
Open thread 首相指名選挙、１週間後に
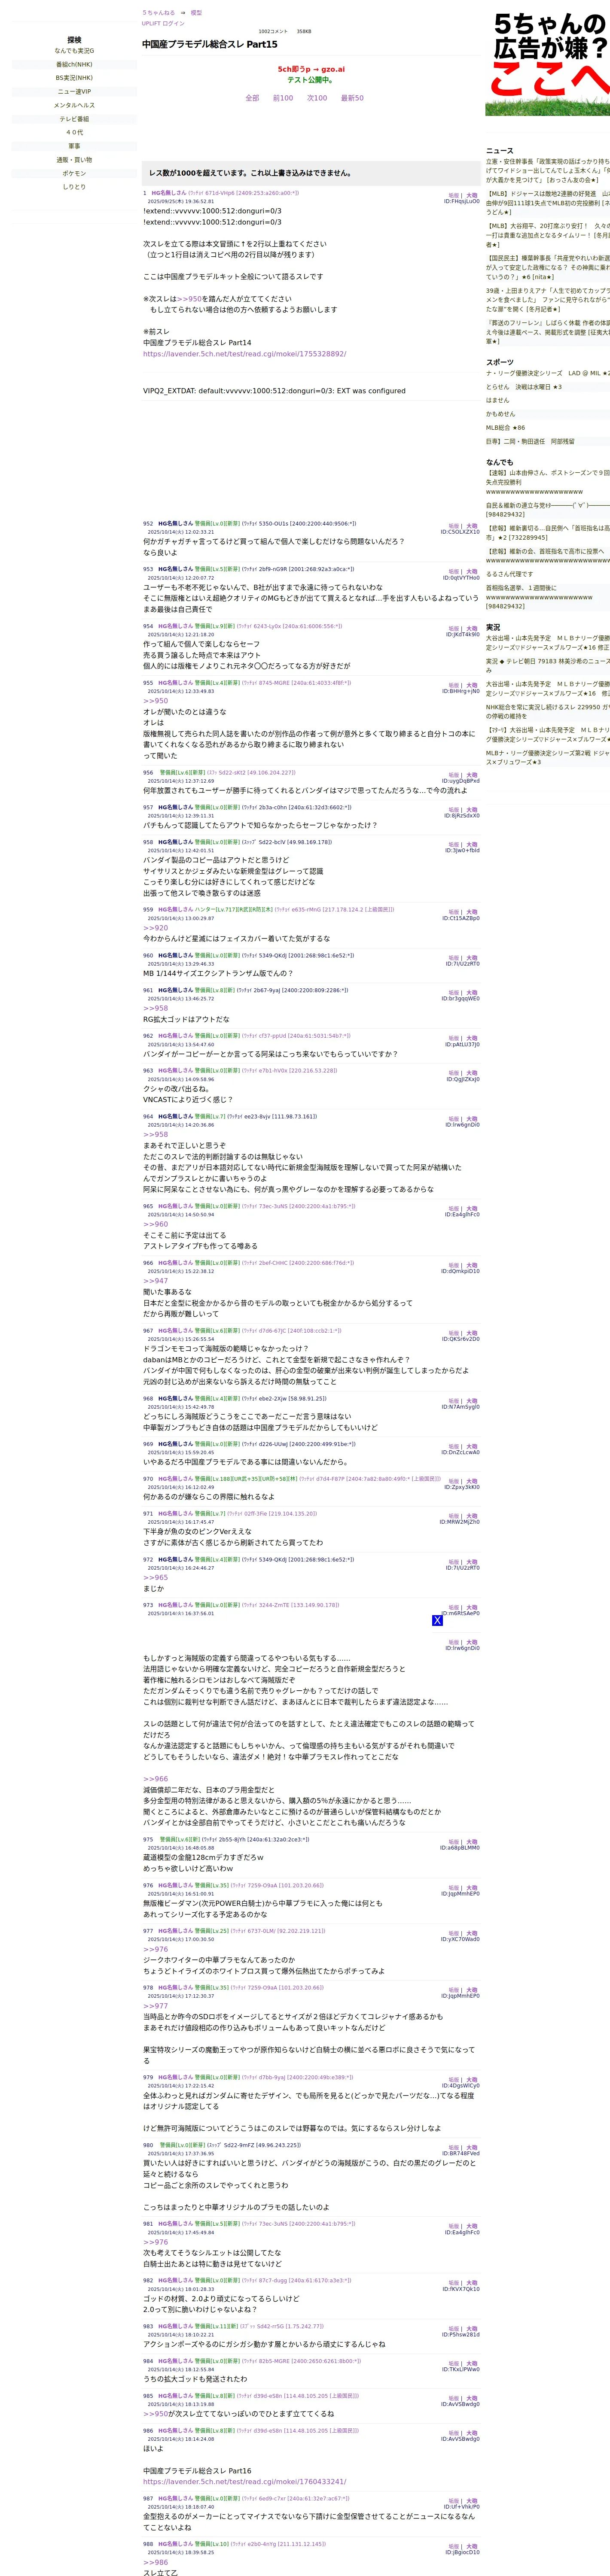(x=548, y=597)
